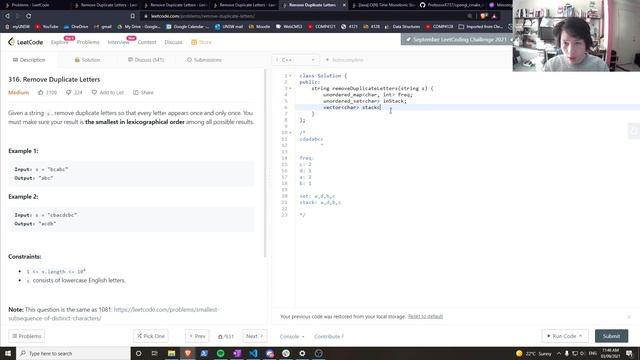
Task: Open Store in LeetCode navbar
Action: click(x=202, y=42)
